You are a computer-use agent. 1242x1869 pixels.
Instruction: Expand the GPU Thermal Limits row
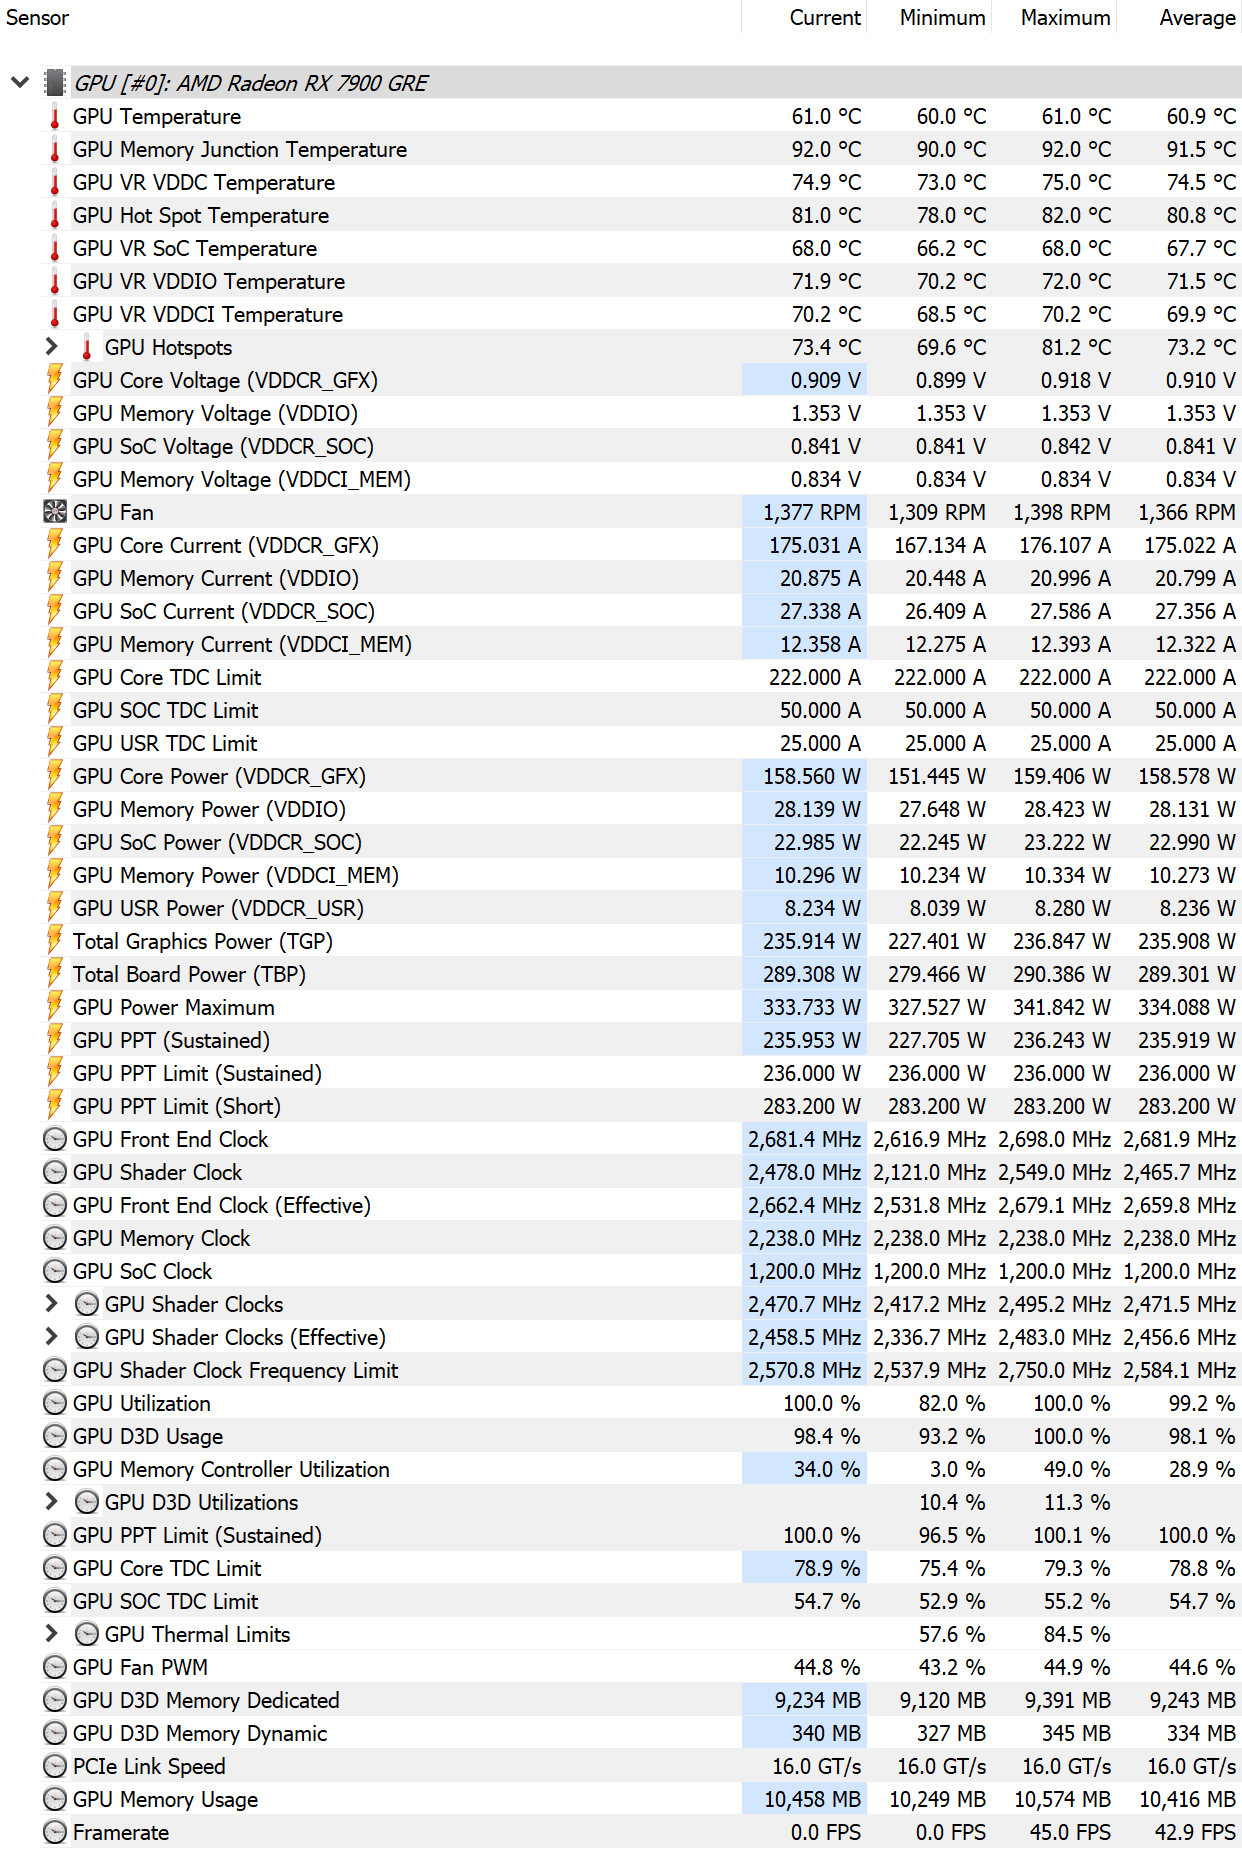tap(52, 1634)
